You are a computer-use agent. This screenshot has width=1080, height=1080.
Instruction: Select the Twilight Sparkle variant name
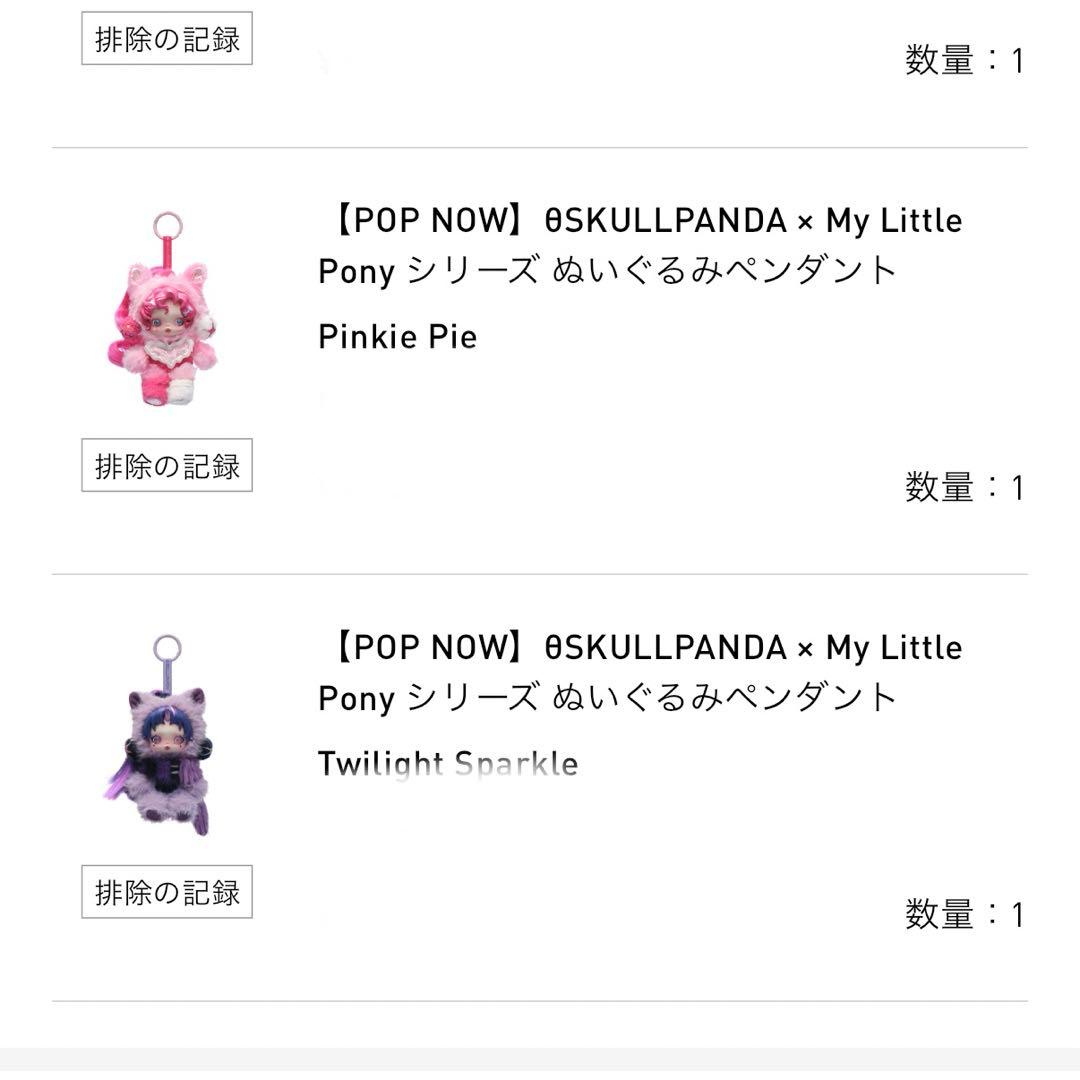(x=447, y=764)
